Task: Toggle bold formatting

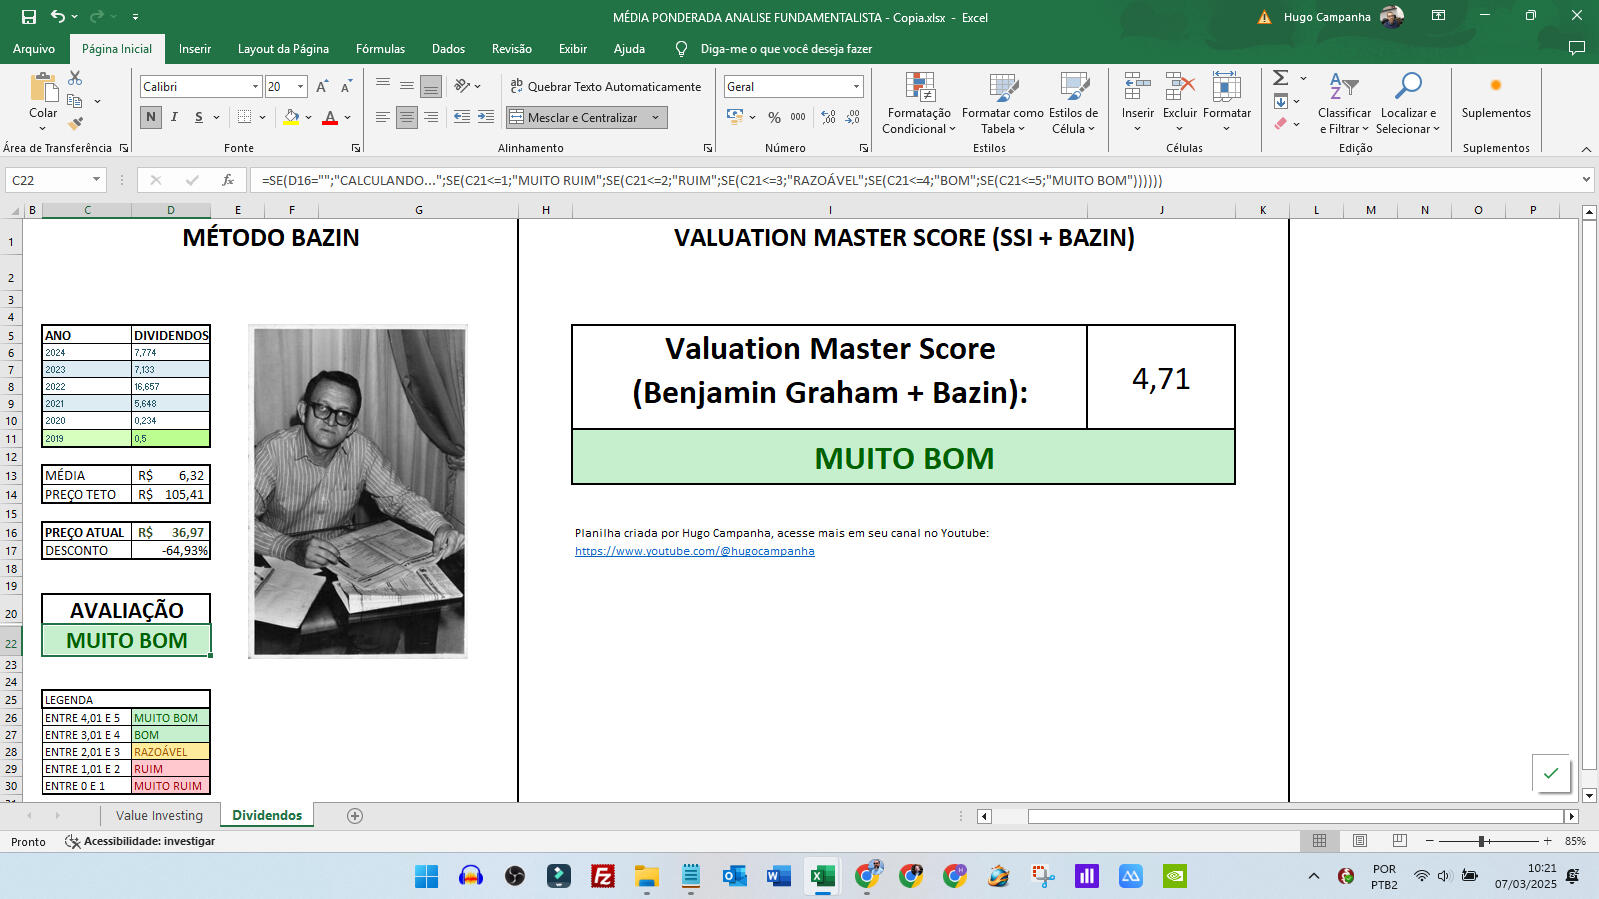Action: point(151,117)
